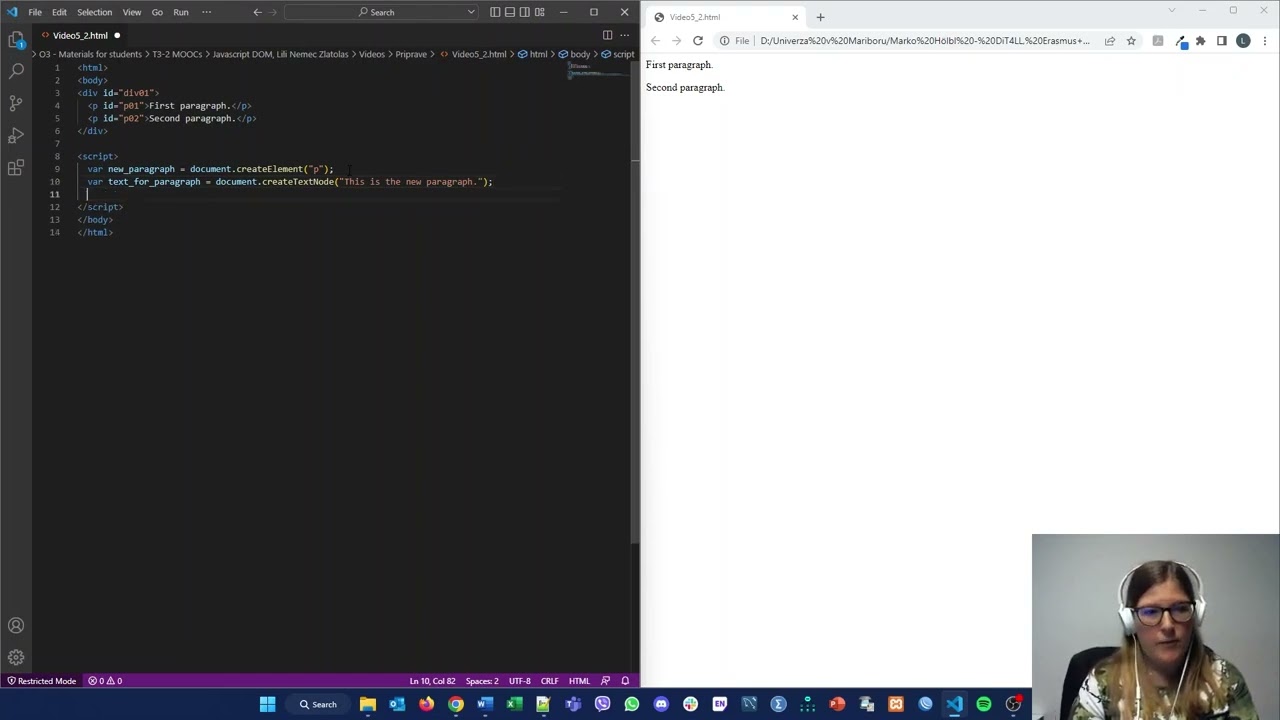Screen dimensions: 1280x720
Task: Expand the hidden menus ellipsis in menu bar
Action: (x=207, y=12)
